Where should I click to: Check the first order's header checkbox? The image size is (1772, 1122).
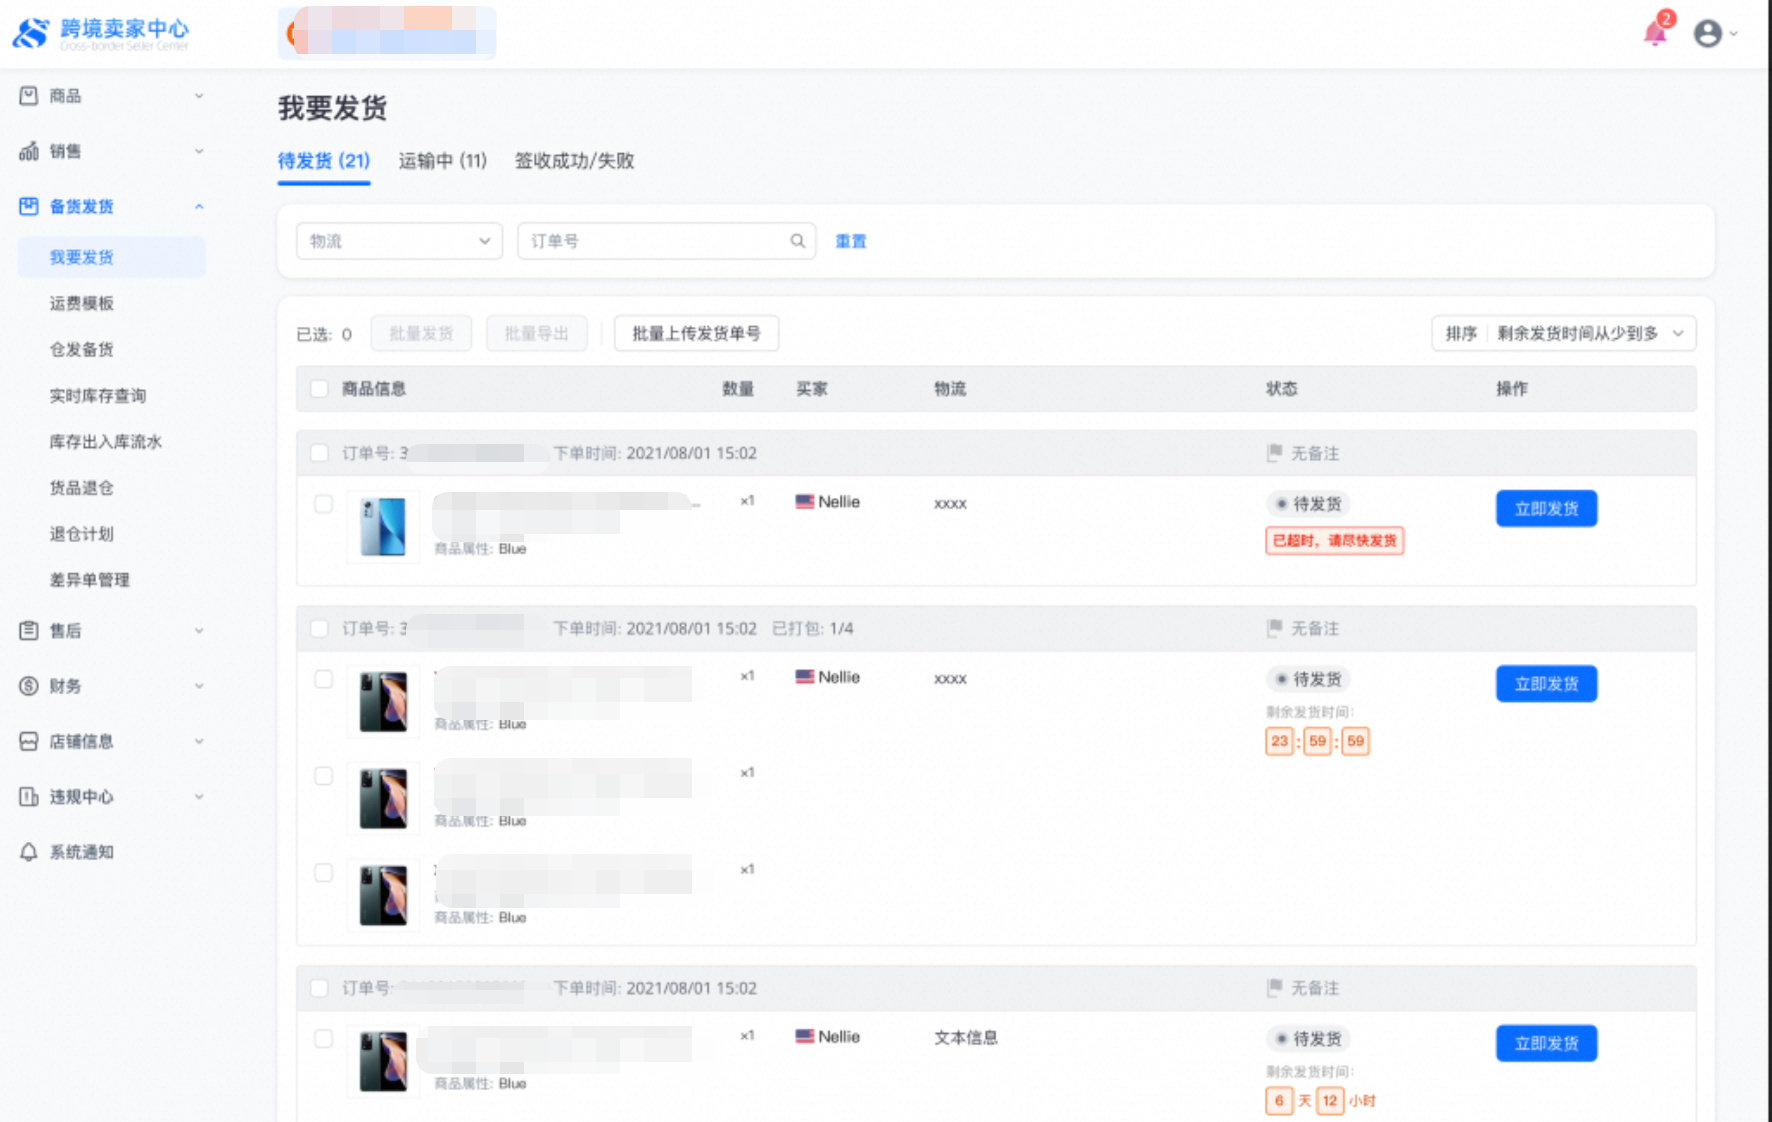pos(319,453)
